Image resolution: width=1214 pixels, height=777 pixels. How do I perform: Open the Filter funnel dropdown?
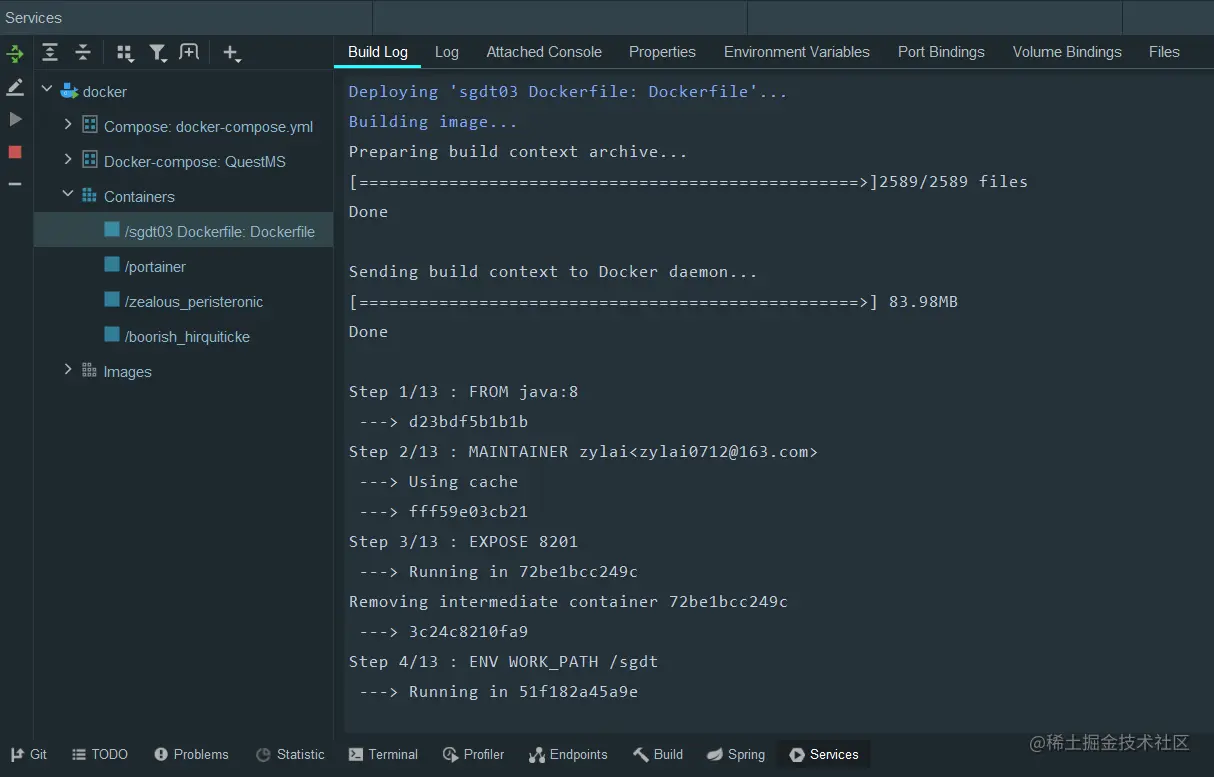coord(158,53)
